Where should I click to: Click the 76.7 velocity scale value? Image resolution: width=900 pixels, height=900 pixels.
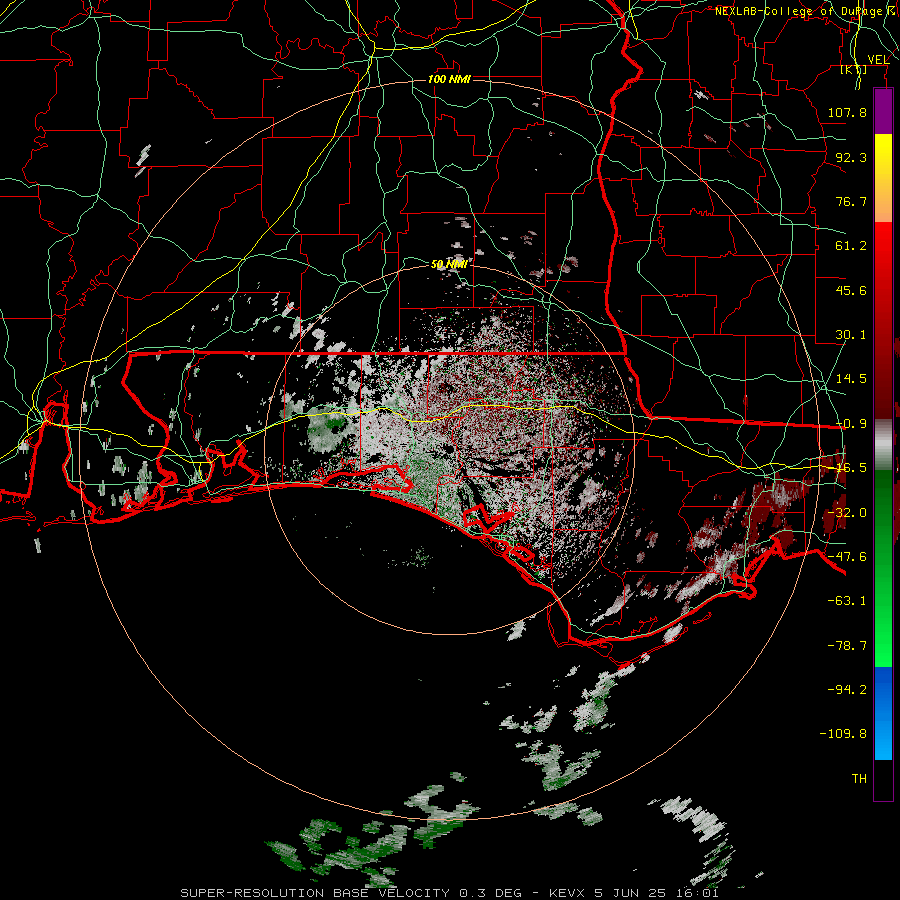(851, 201)
